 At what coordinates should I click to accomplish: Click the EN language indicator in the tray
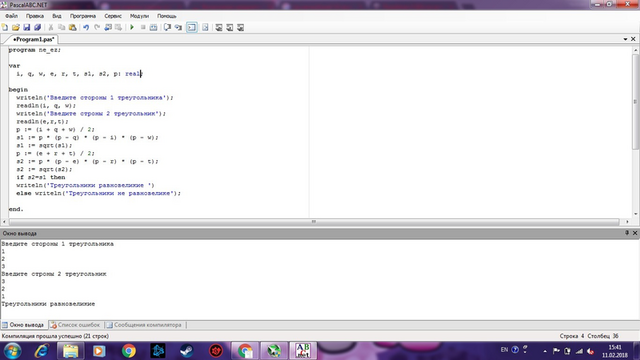(x=504, y=350)
